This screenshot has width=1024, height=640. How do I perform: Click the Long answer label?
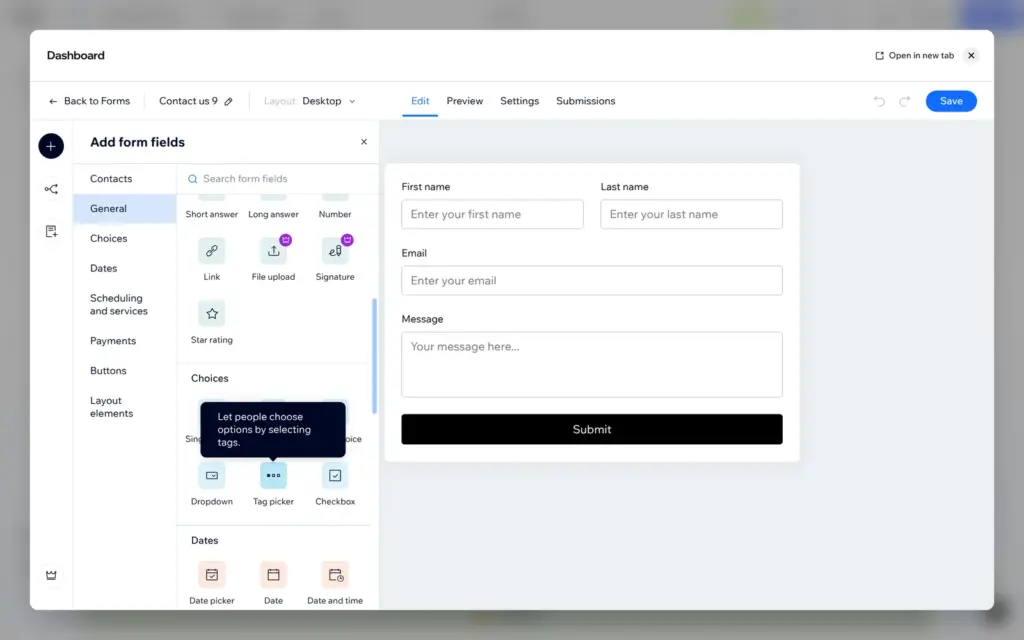273,214
